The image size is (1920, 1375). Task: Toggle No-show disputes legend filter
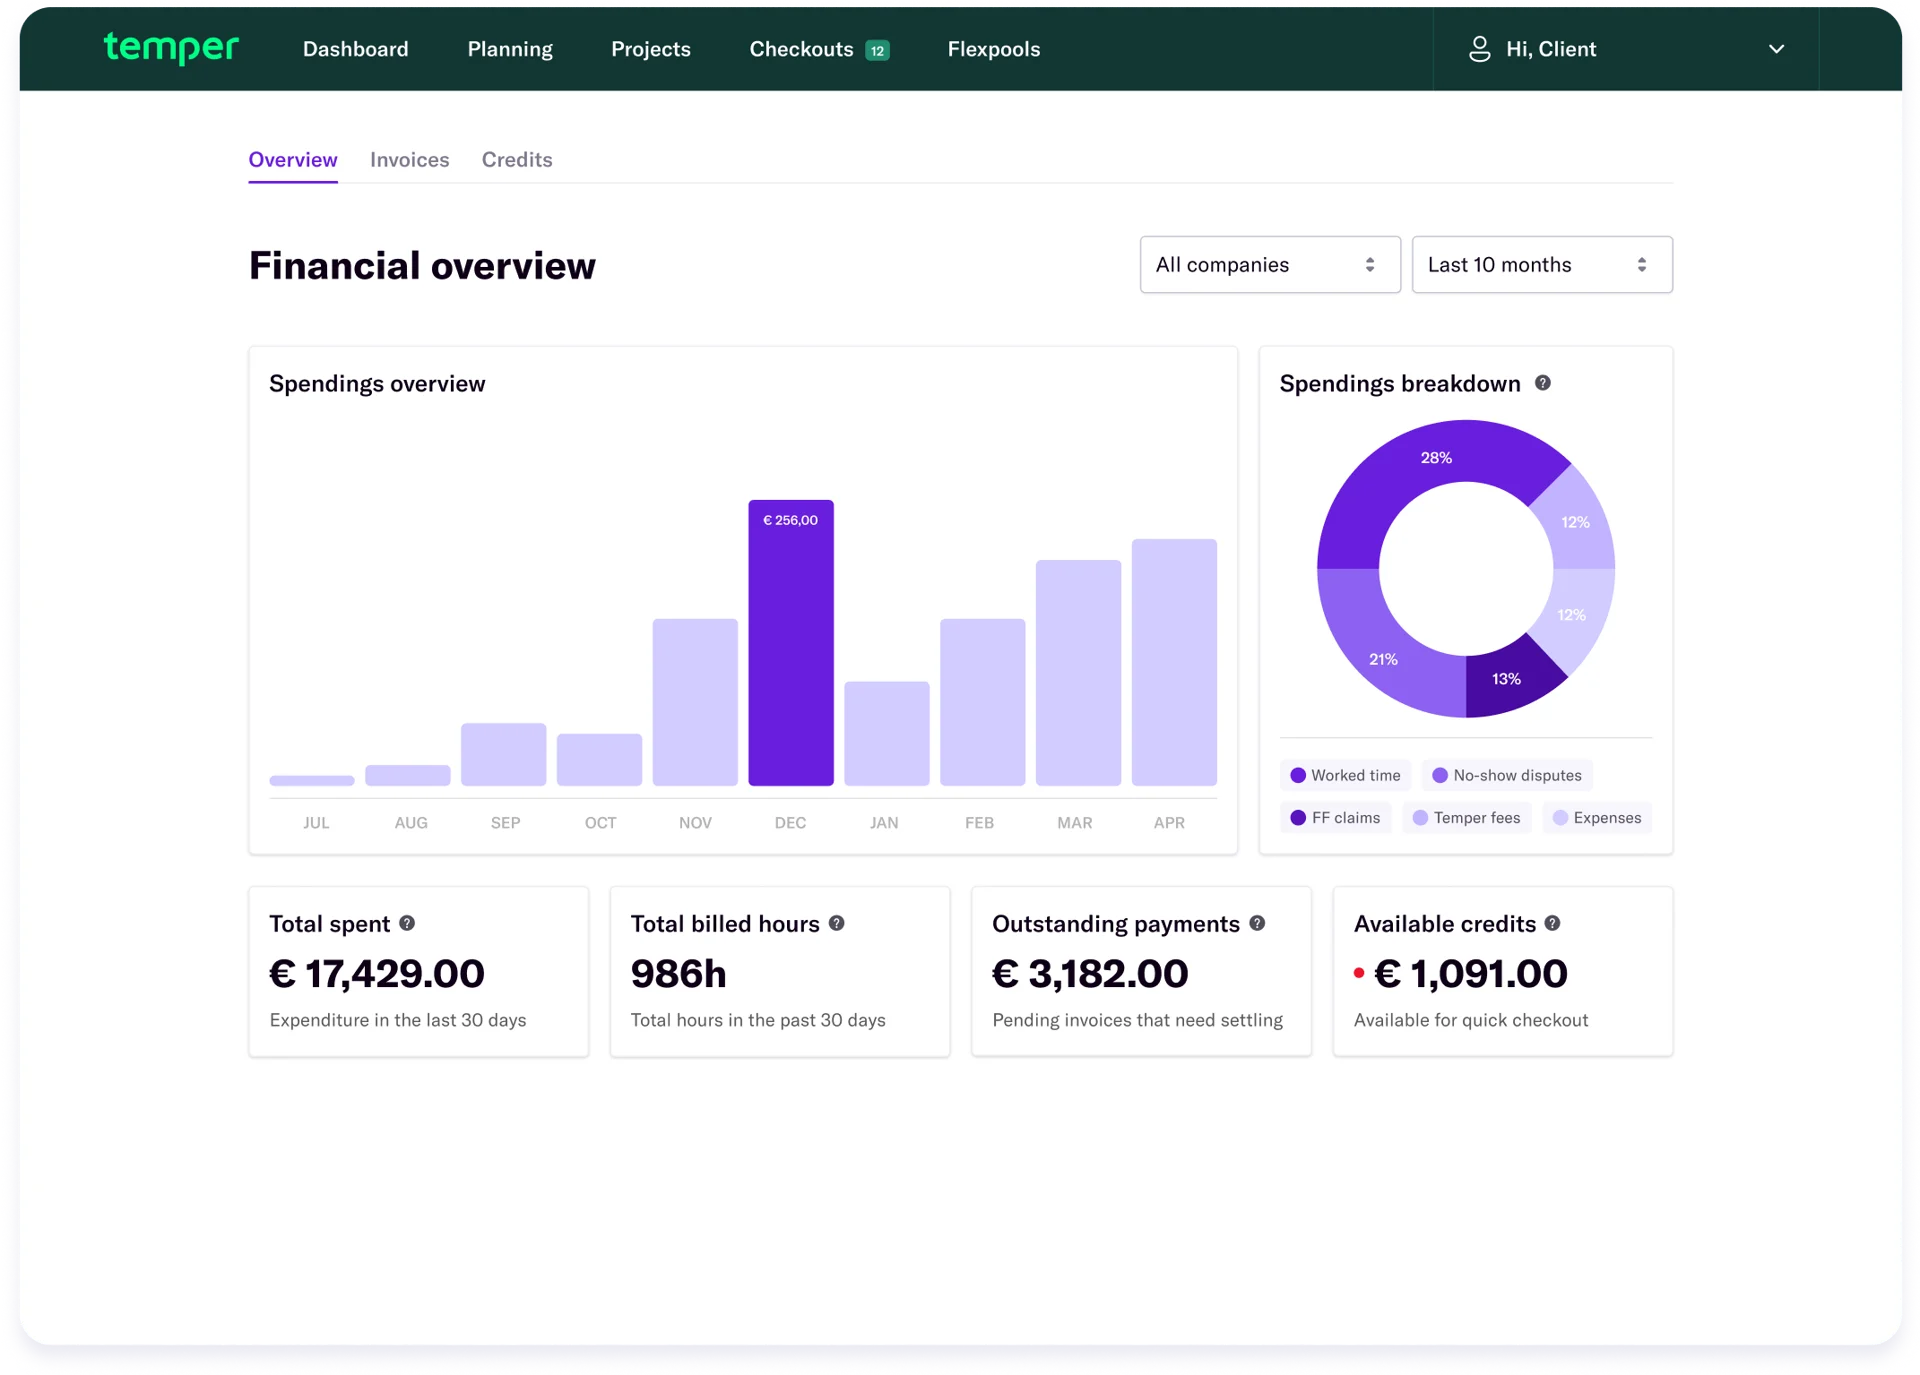tap(1507, 775)
